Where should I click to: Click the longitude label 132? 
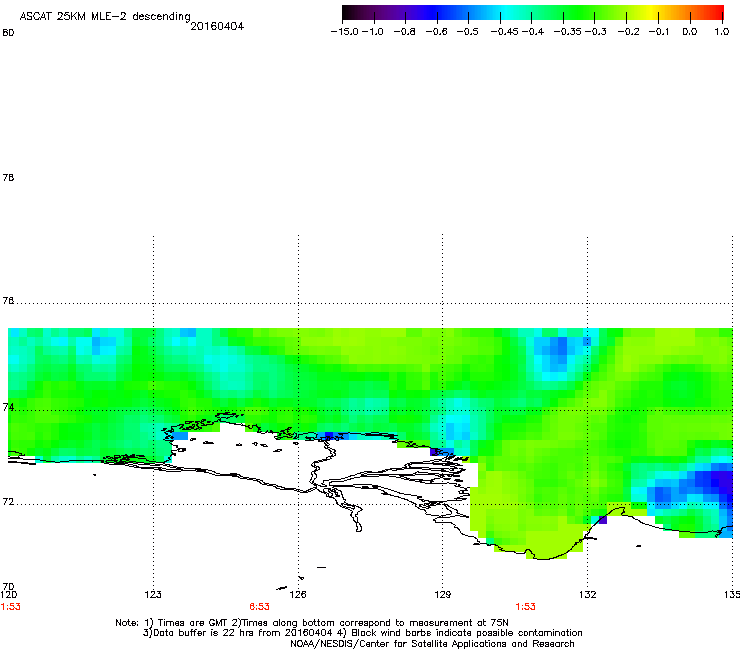(588, 594)
